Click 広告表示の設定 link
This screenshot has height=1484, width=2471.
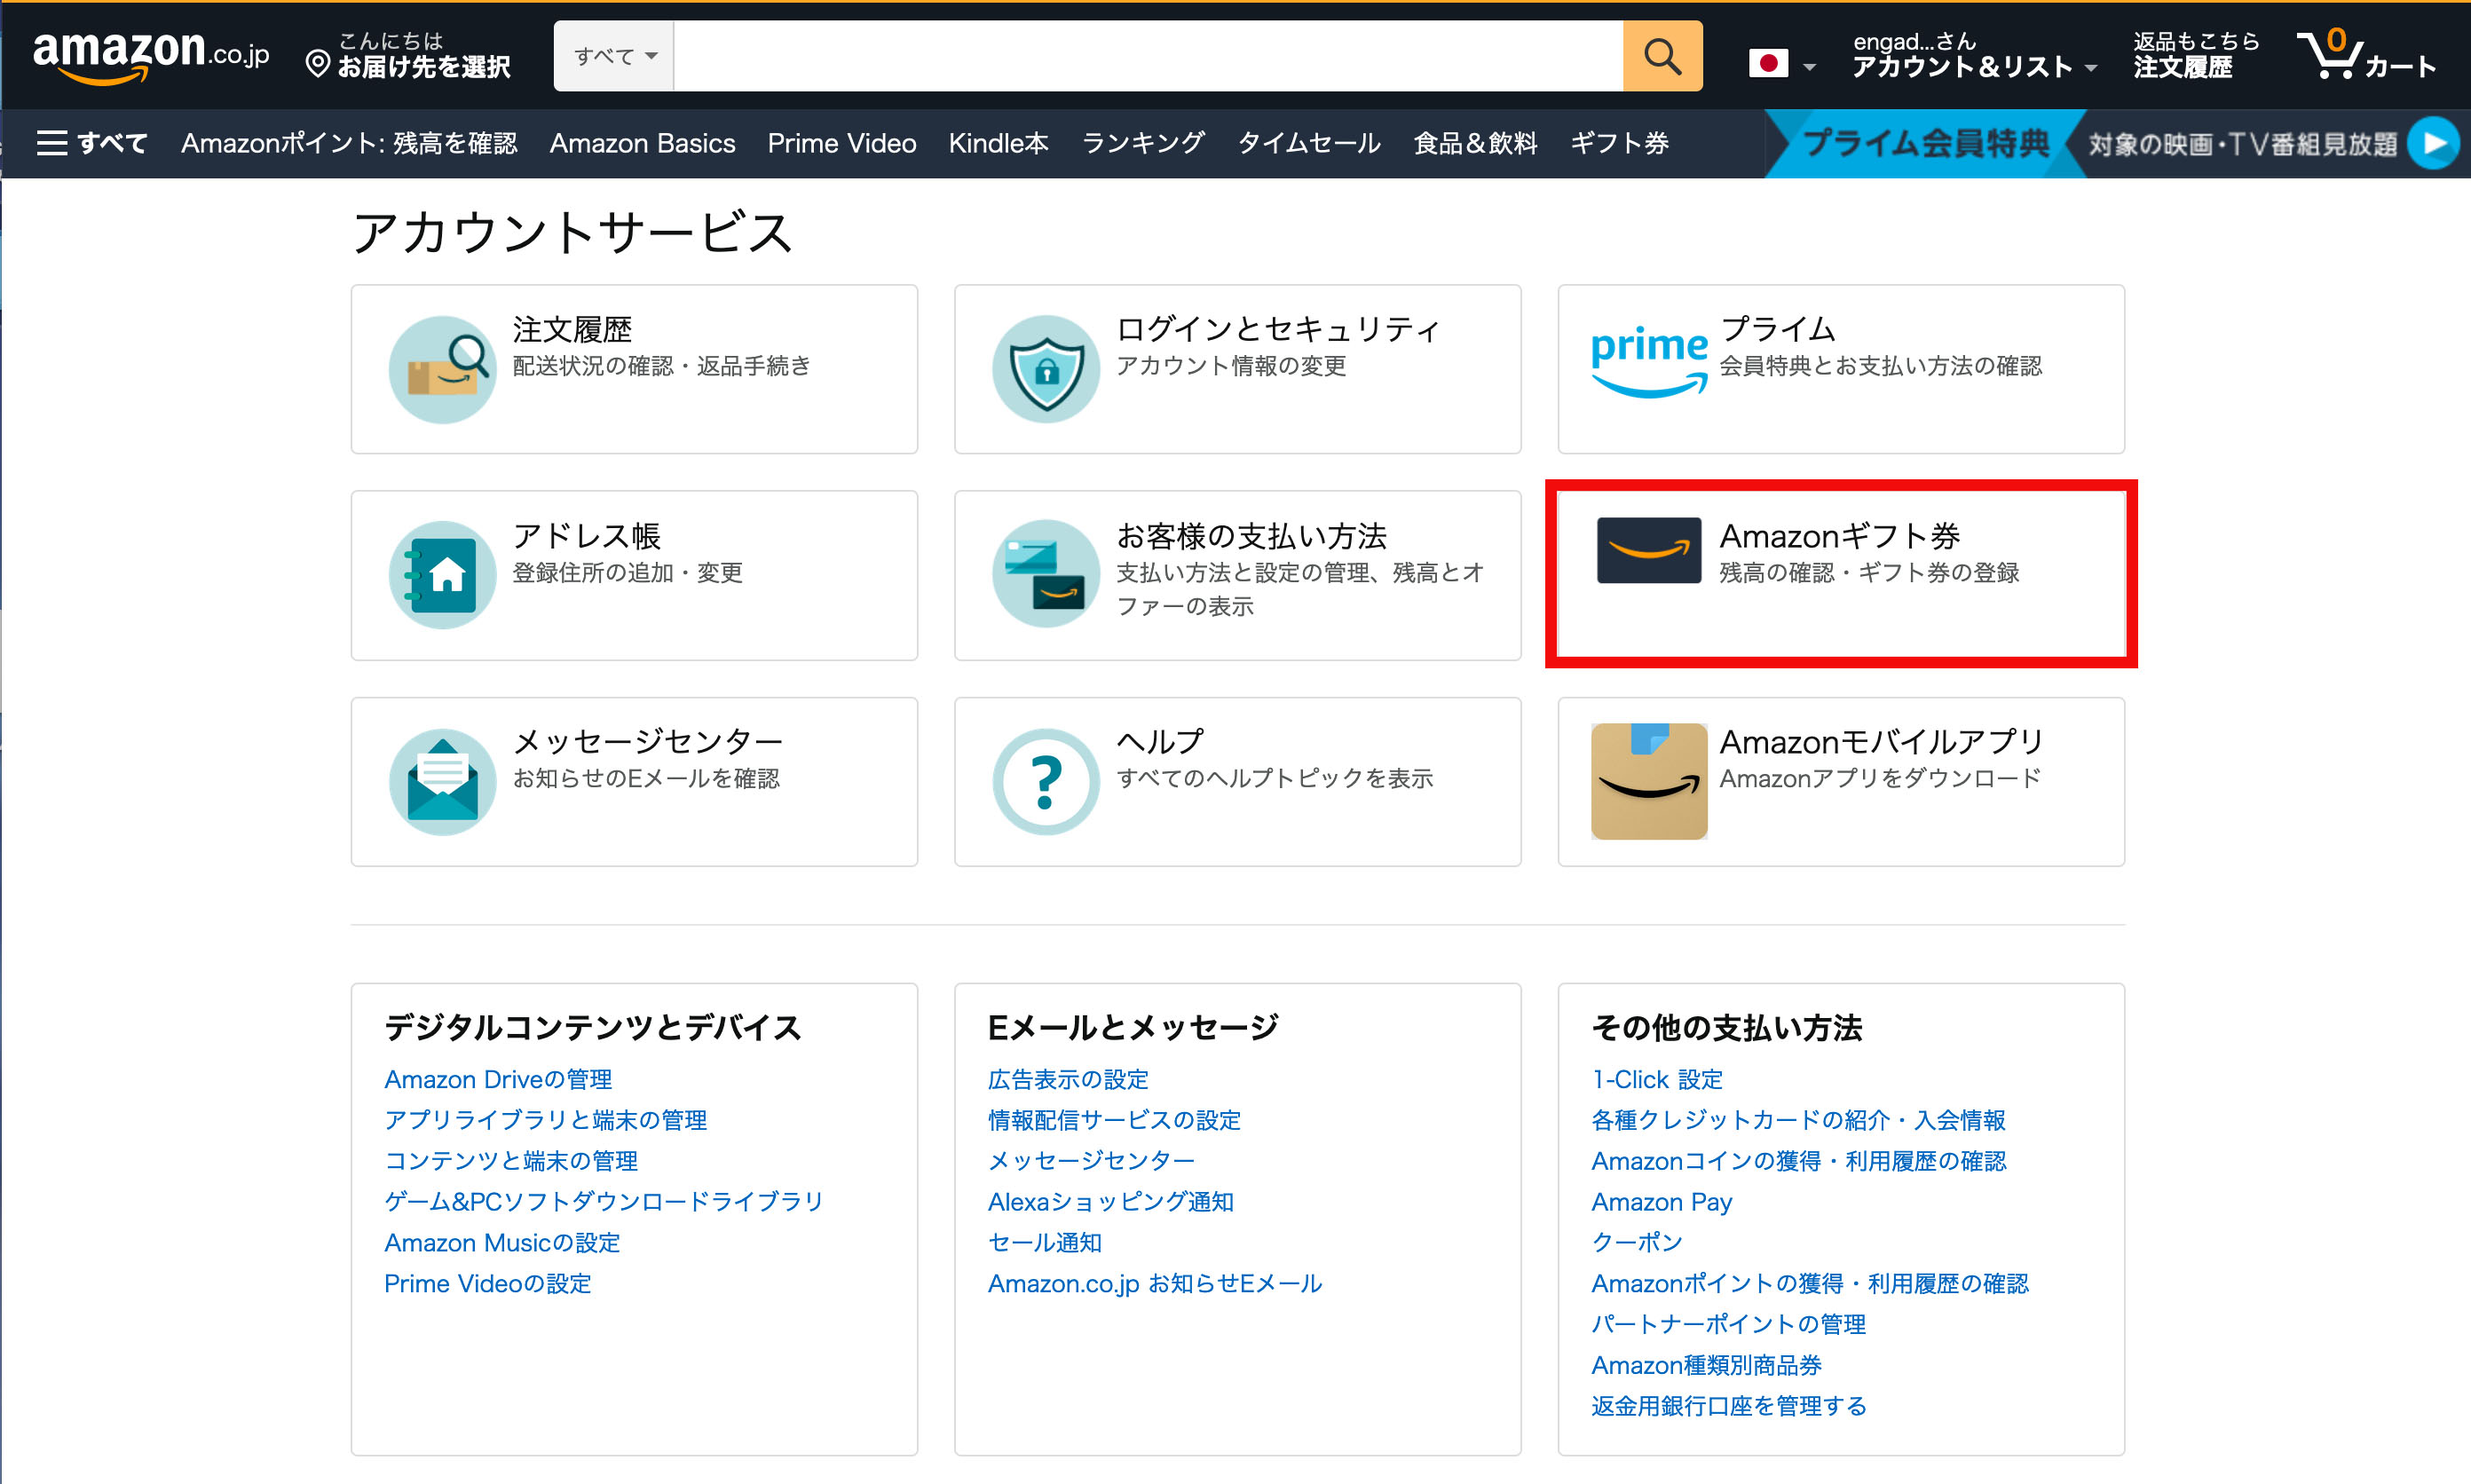[1068, 1080]
